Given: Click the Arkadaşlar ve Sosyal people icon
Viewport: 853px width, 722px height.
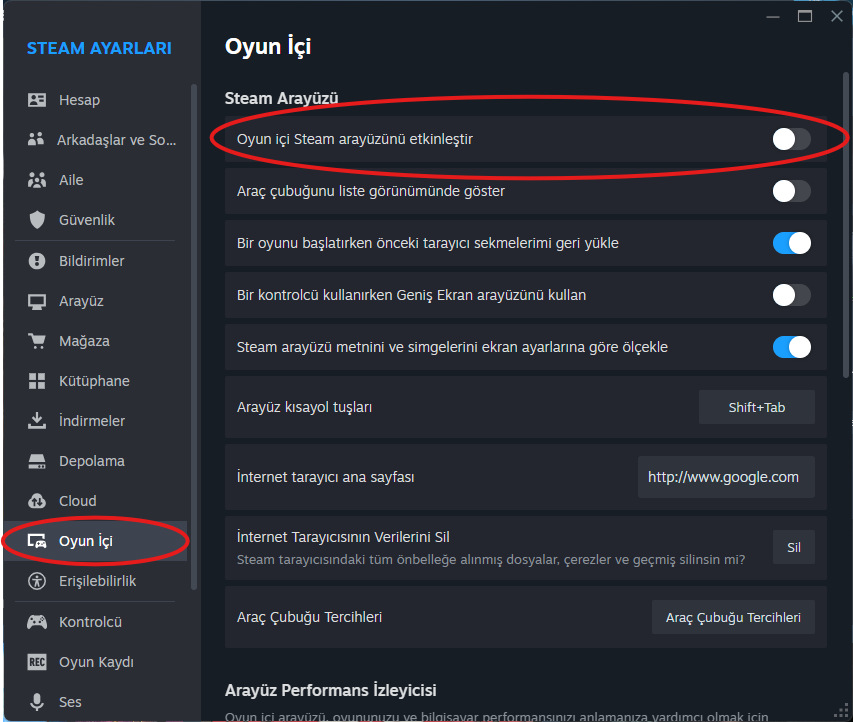Looking at the screenshot, I should (x=36, y=140).
